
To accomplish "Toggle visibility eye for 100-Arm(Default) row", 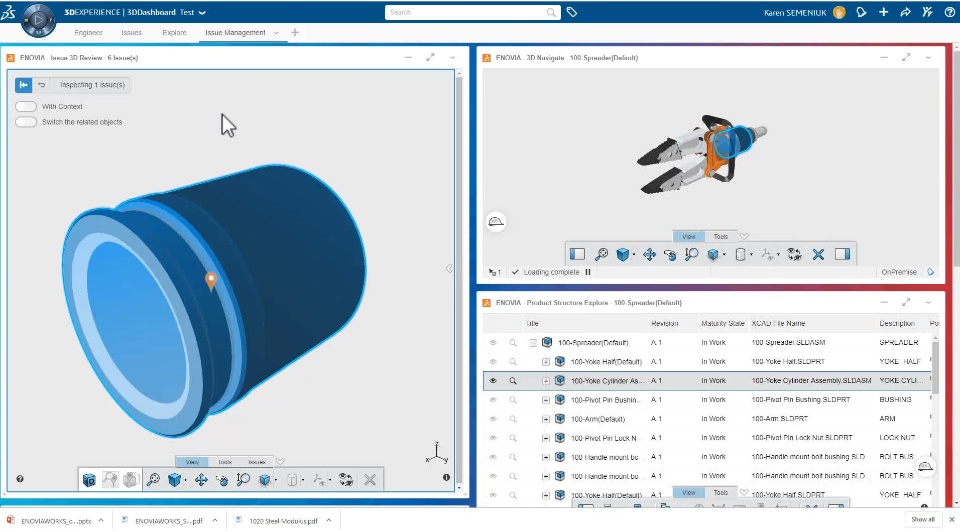I will (493, 419).
